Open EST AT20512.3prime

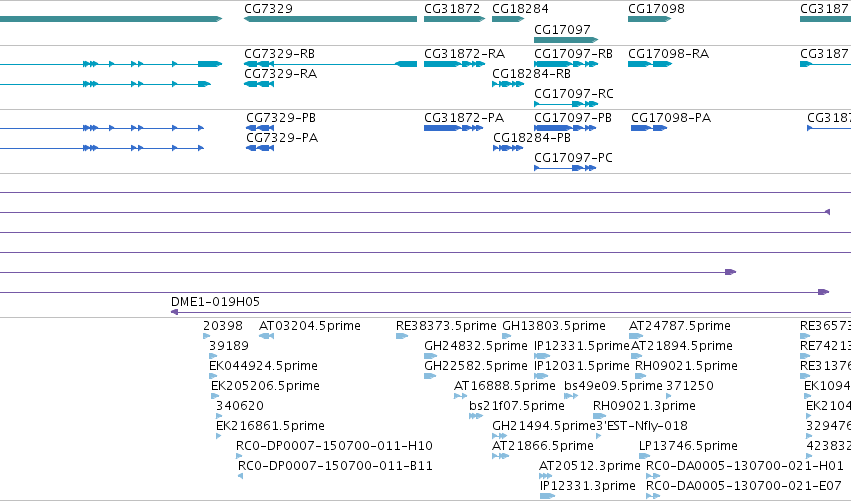pyautogui.click(x=589, y=466)
